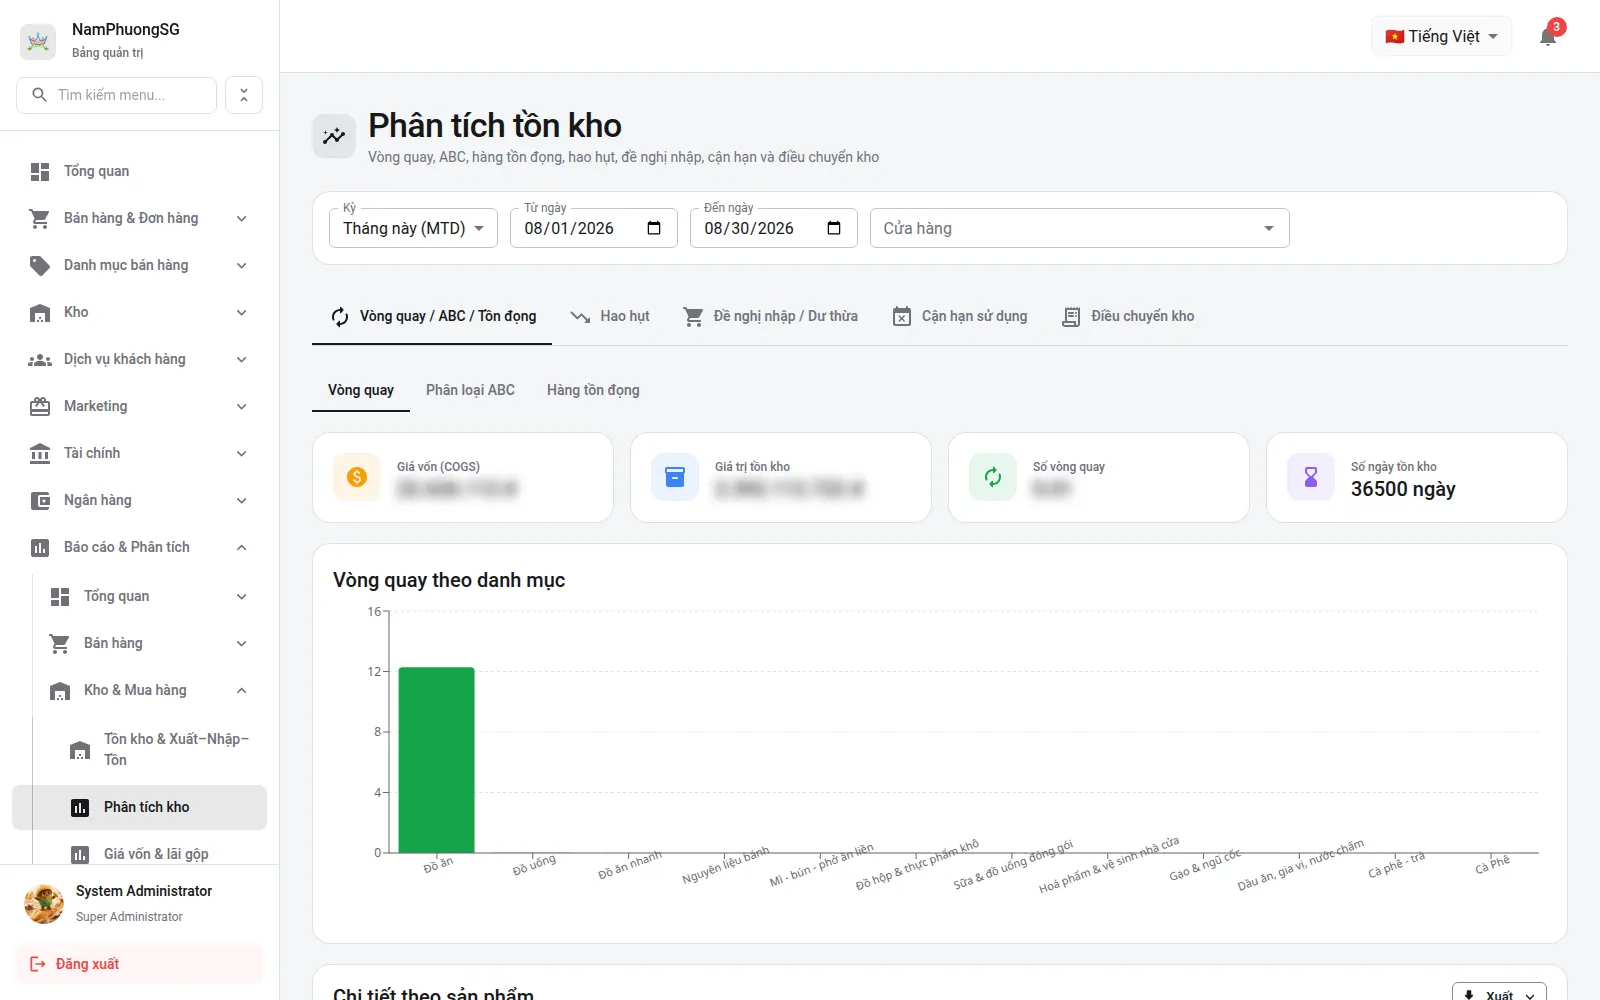Focus the Tìm kiếm menu search field
1600x1000 pixels.
point(117,95)
